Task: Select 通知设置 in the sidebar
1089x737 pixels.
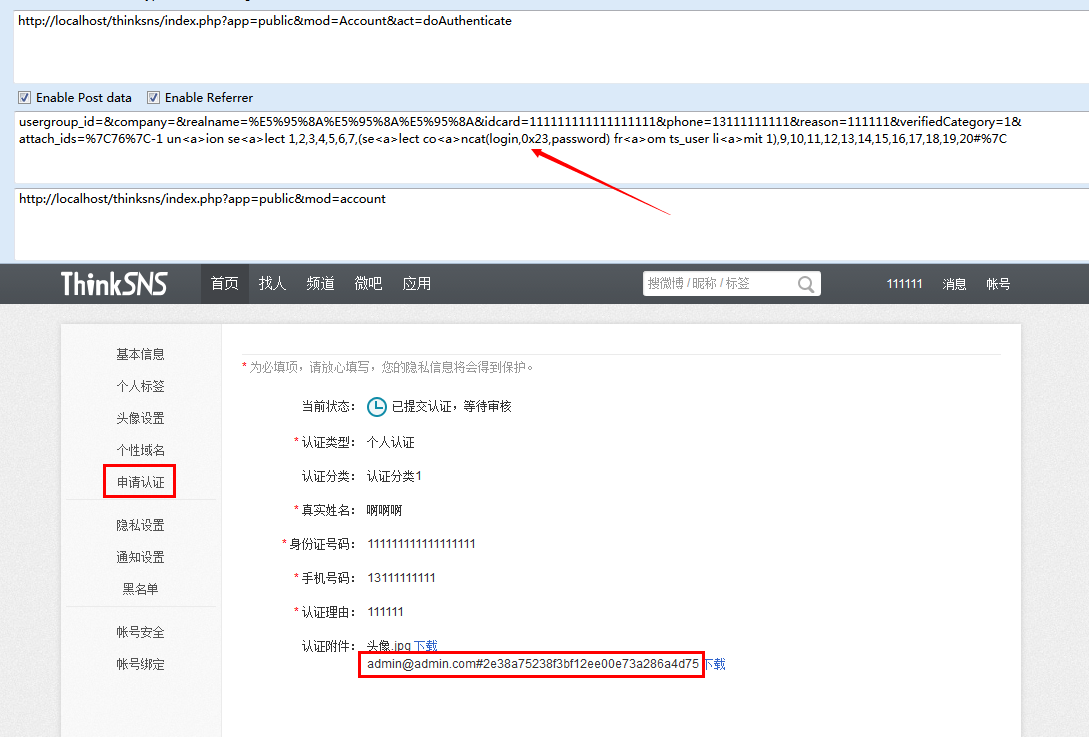Action: (x=140, y=557)
